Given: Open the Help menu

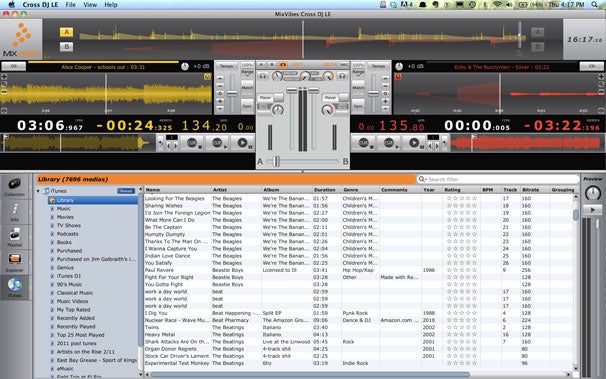Looking at the screenshot, I should click(x=111, y=5).
